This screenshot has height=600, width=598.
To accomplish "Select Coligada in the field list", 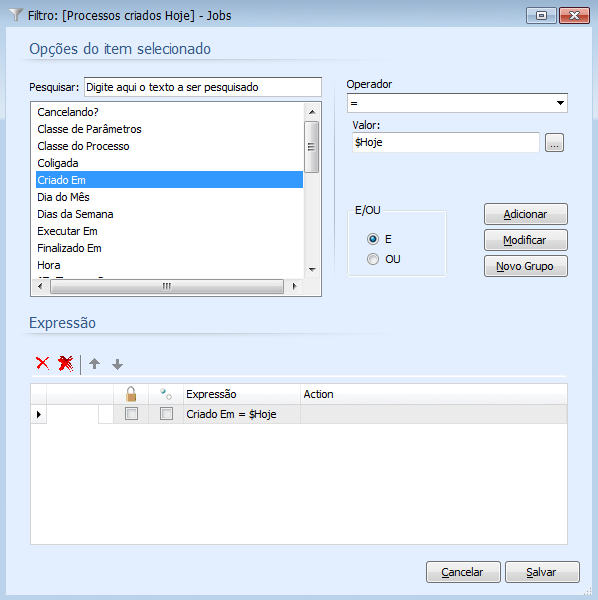I will coord(169,163).
